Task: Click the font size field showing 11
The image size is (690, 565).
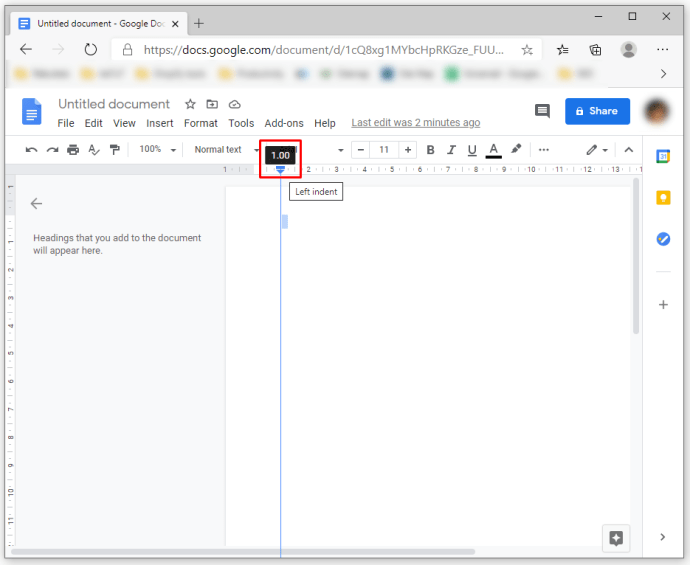Action: 384,150
